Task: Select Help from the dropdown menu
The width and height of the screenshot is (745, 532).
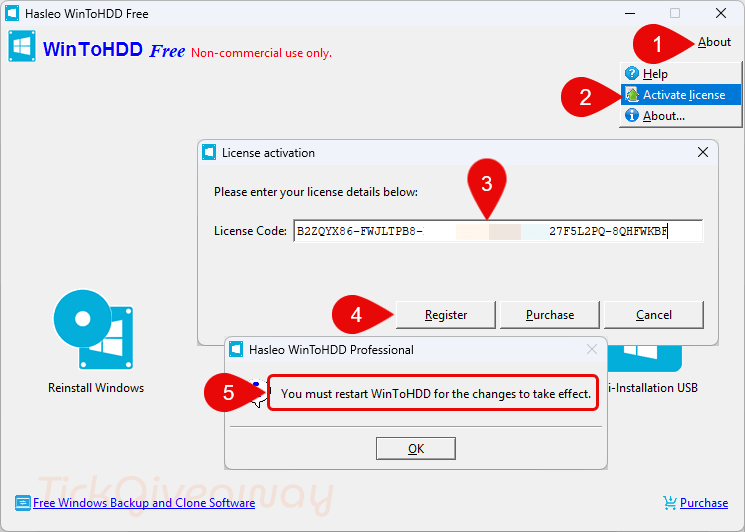Action: coord(680,74)
